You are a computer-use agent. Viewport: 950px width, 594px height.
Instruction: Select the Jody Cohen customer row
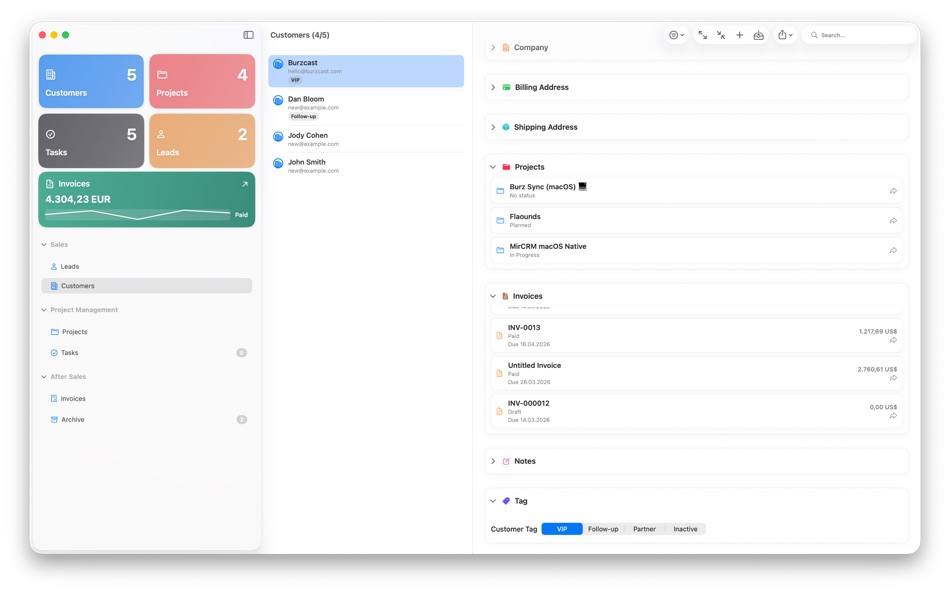coord(366,139)
